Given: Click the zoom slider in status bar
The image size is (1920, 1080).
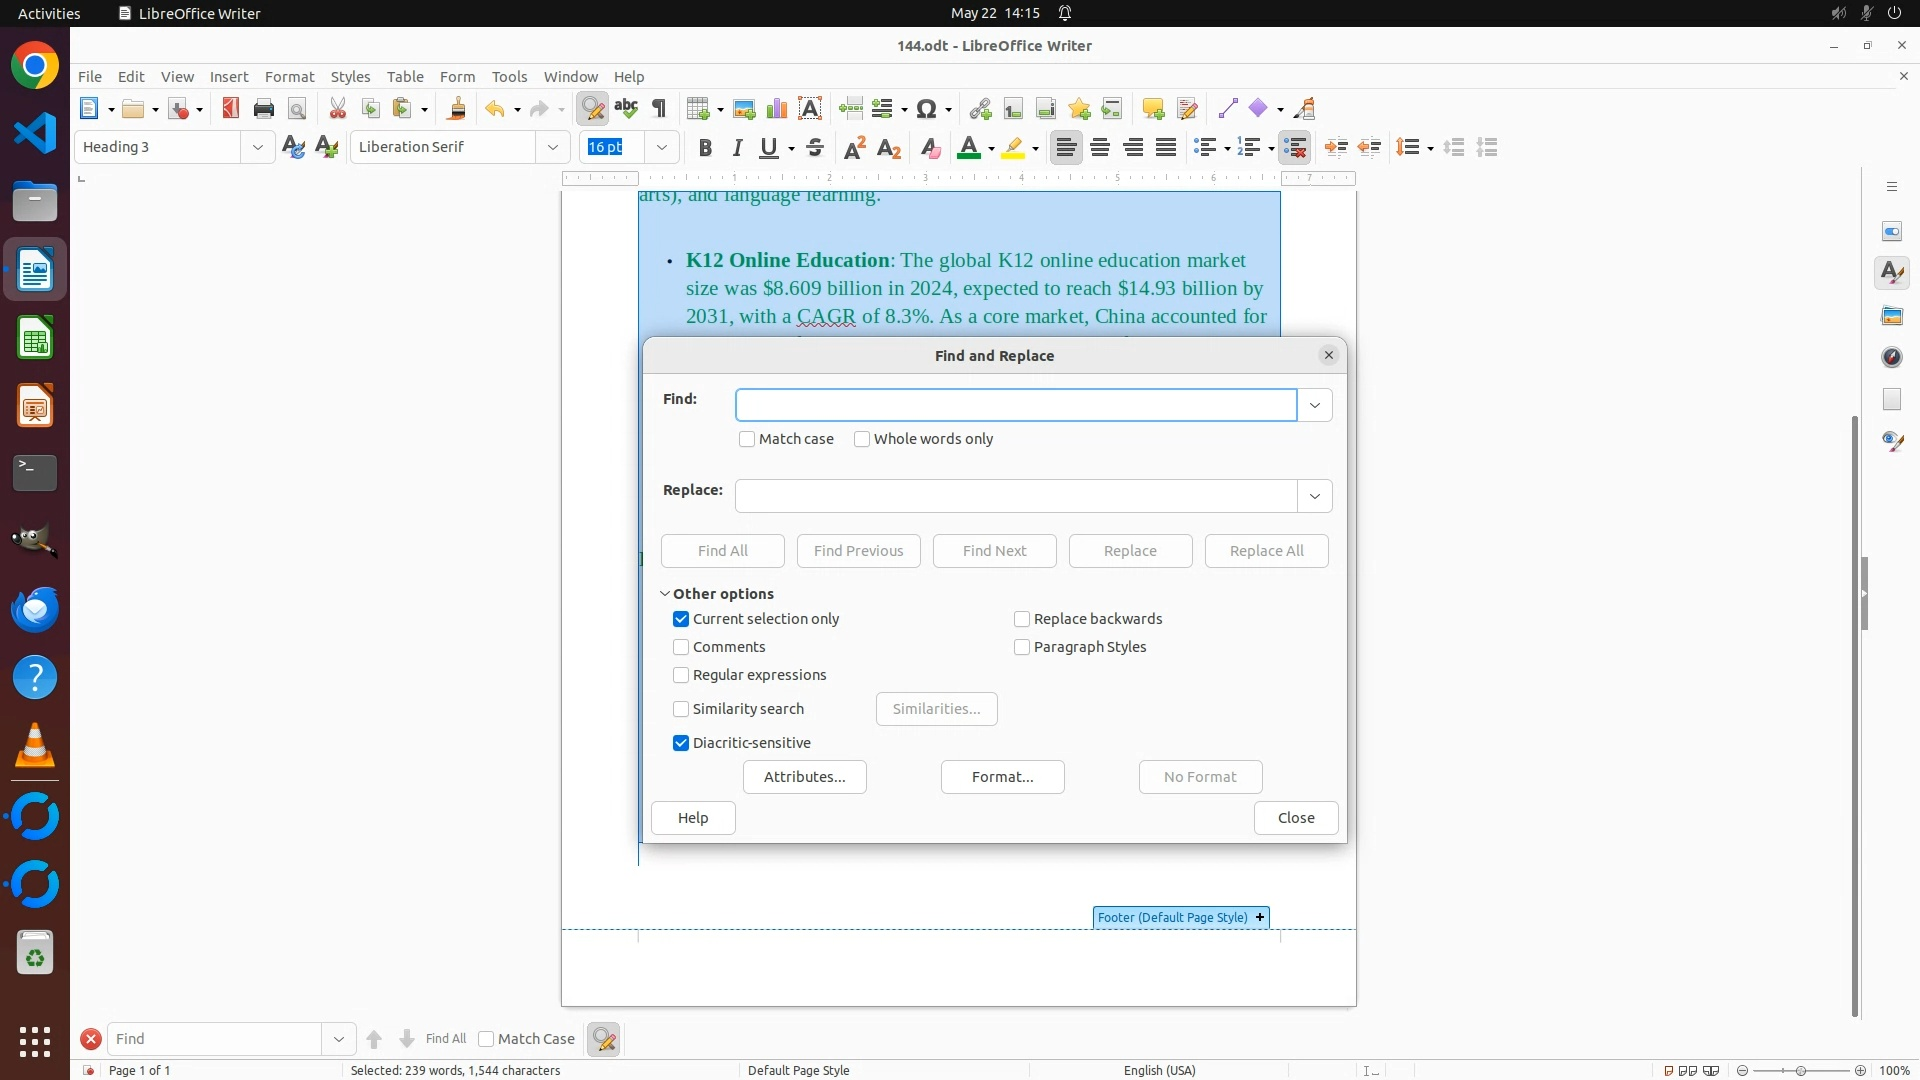Looking at the screenshot, I should coord(1801,1070).
